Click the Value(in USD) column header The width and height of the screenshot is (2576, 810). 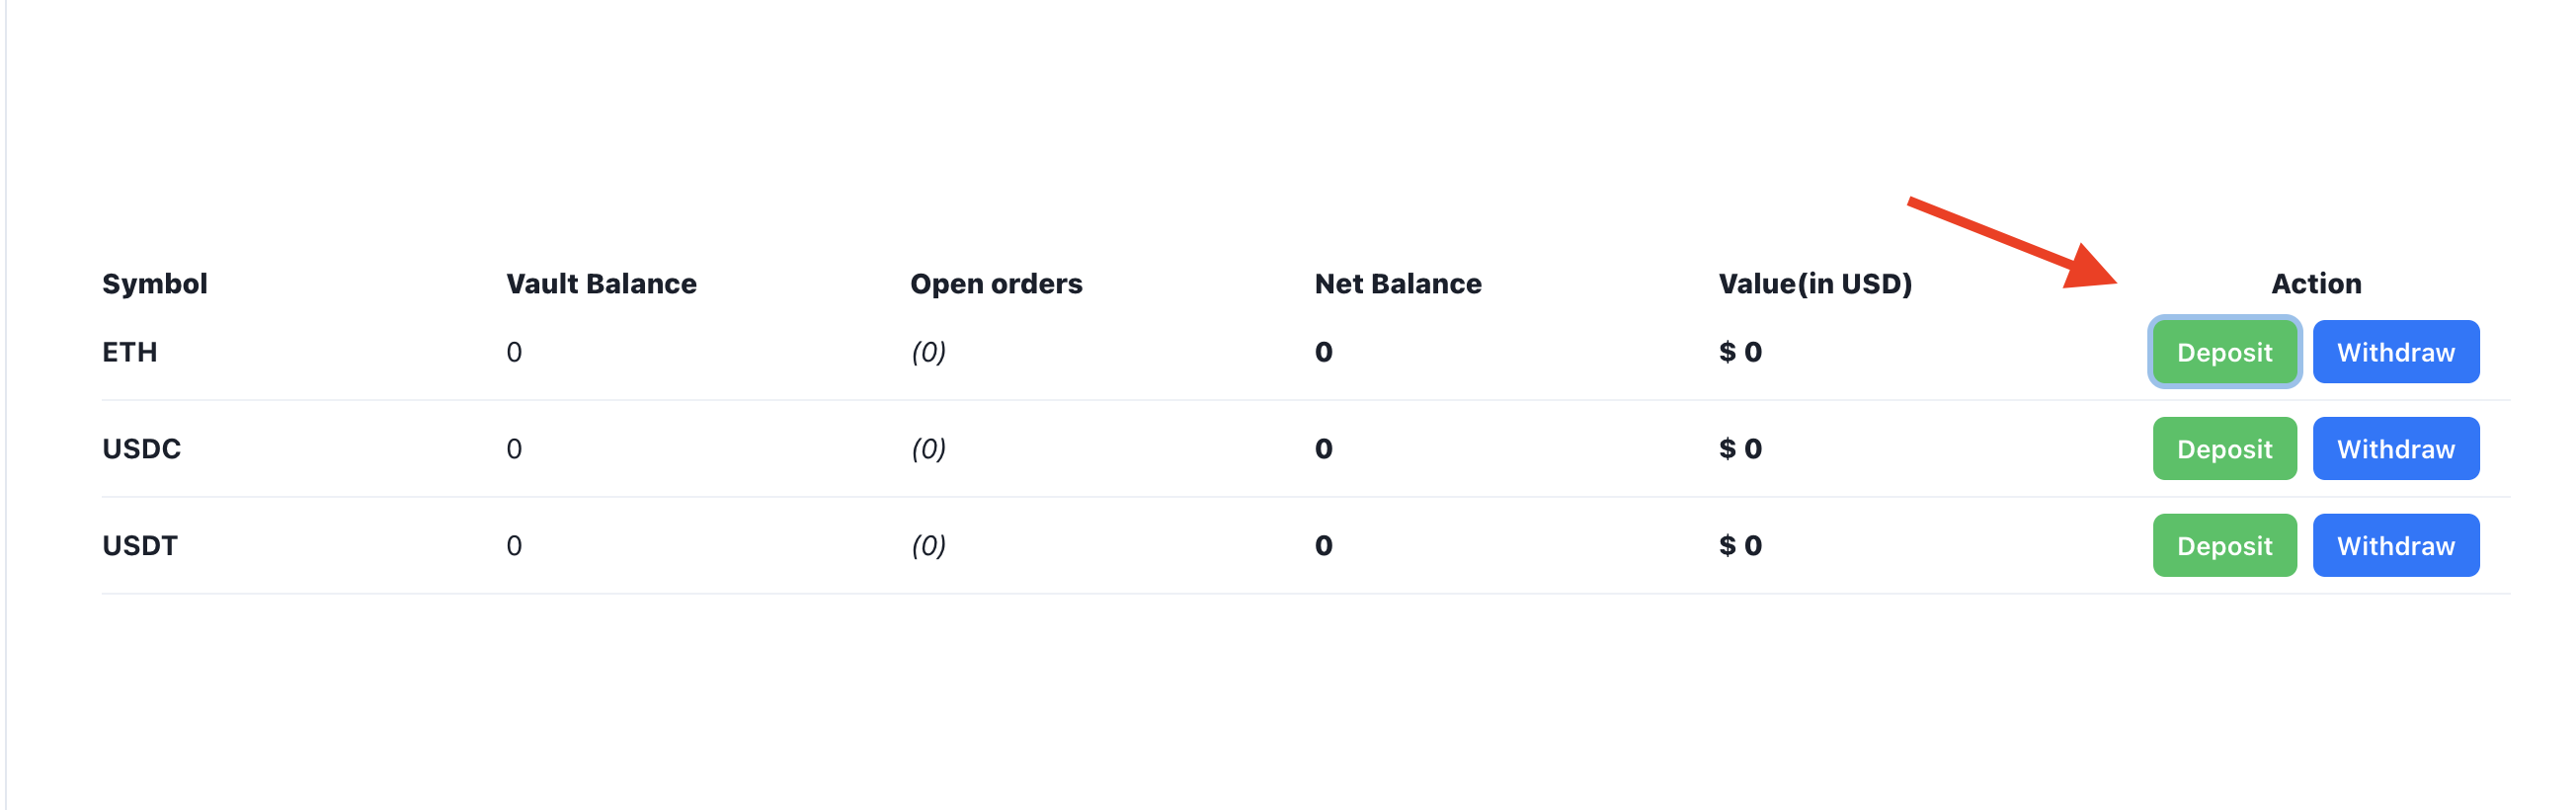tap(1814, 284)
